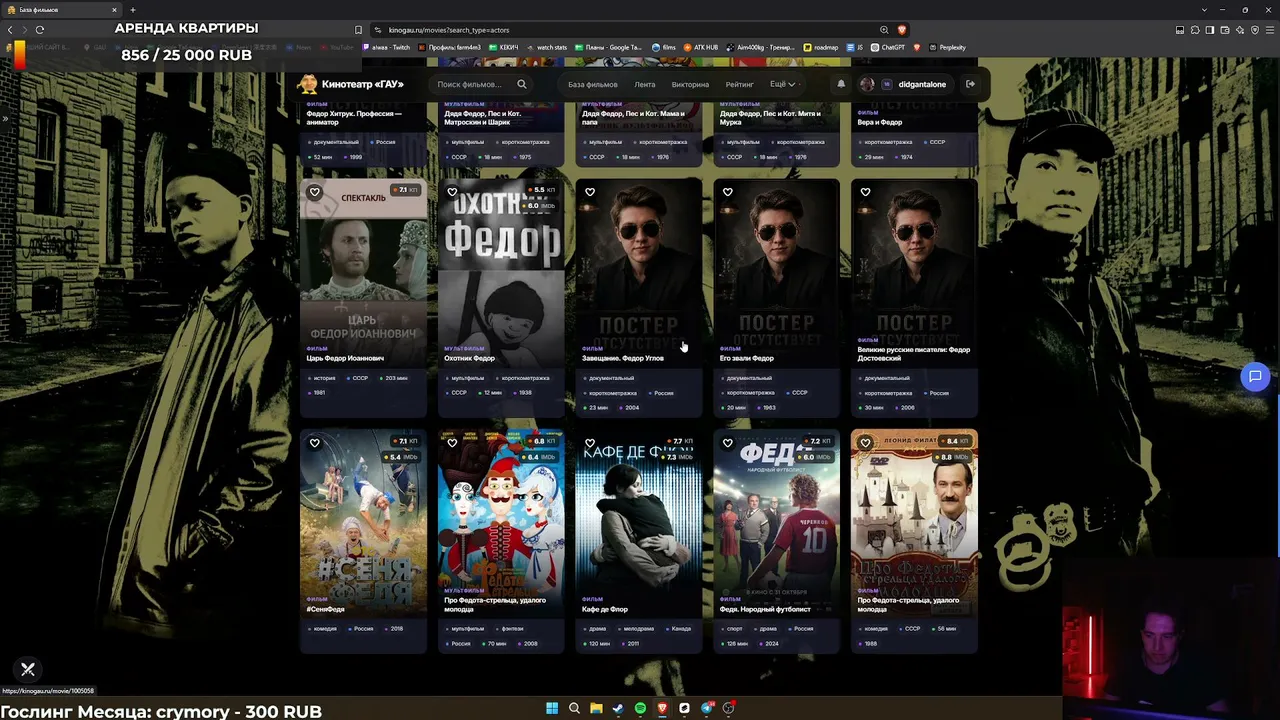Close the overlay with X button bottom-left
Image resolution: width=1280 pixels, height=720 pixels.
click(28, 670)
